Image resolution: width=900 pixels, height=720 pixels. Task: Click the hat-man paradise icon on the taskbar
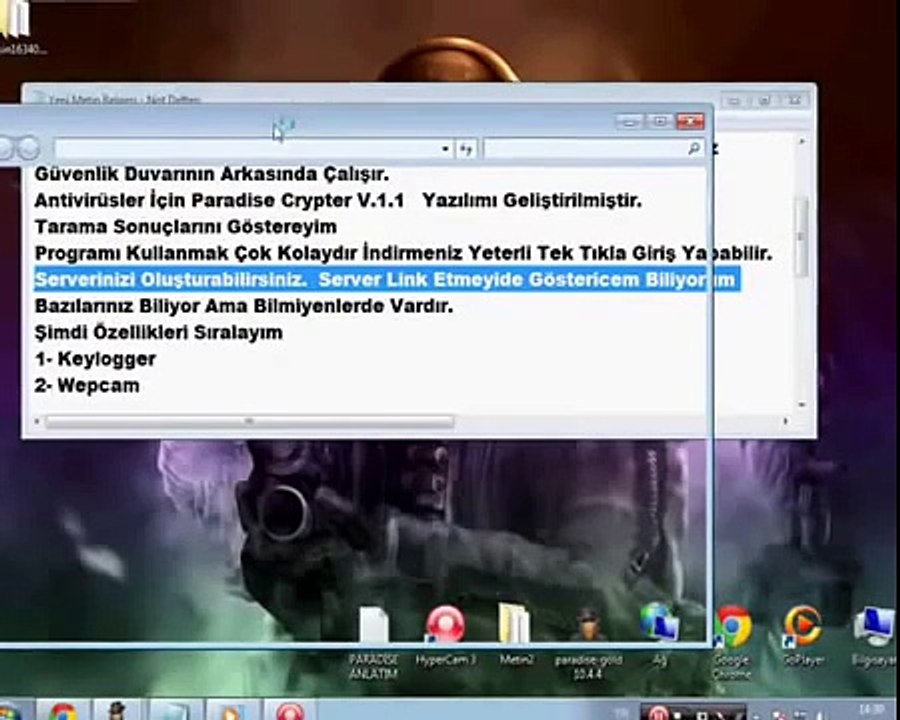pyautogui.click(x=118, y=711)
